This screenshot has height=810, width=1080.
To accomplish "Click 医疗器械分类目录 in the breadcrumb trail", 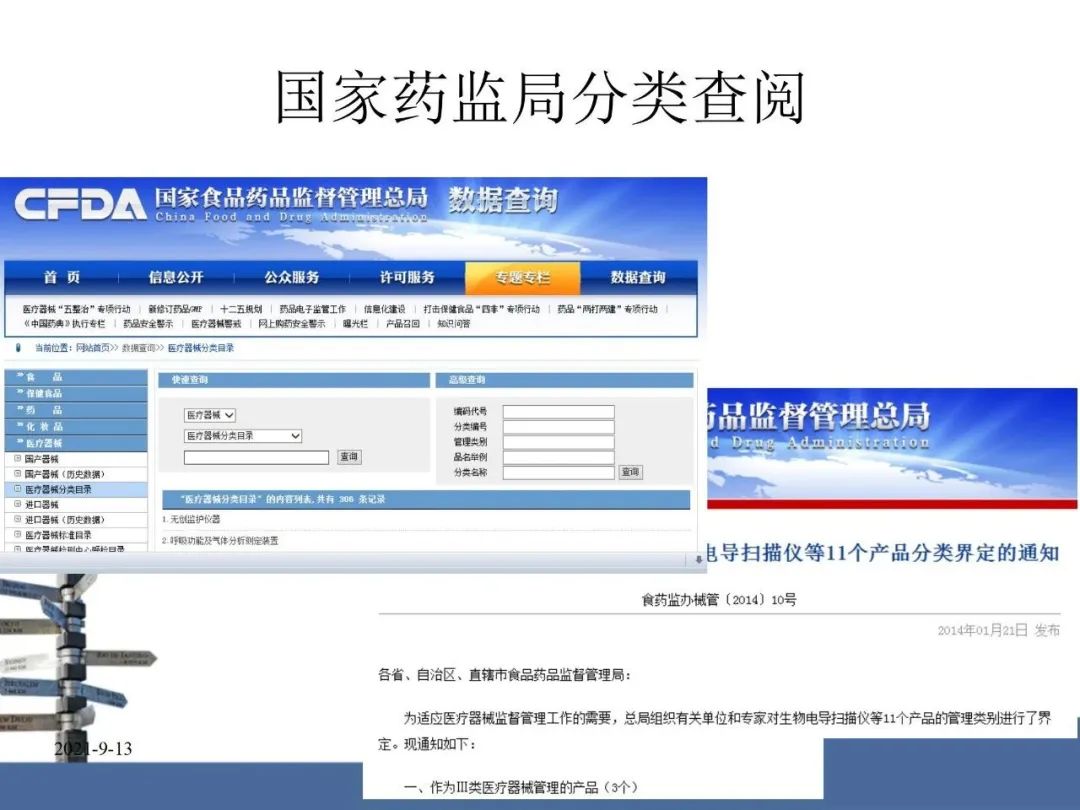I will tap(201, 348).
